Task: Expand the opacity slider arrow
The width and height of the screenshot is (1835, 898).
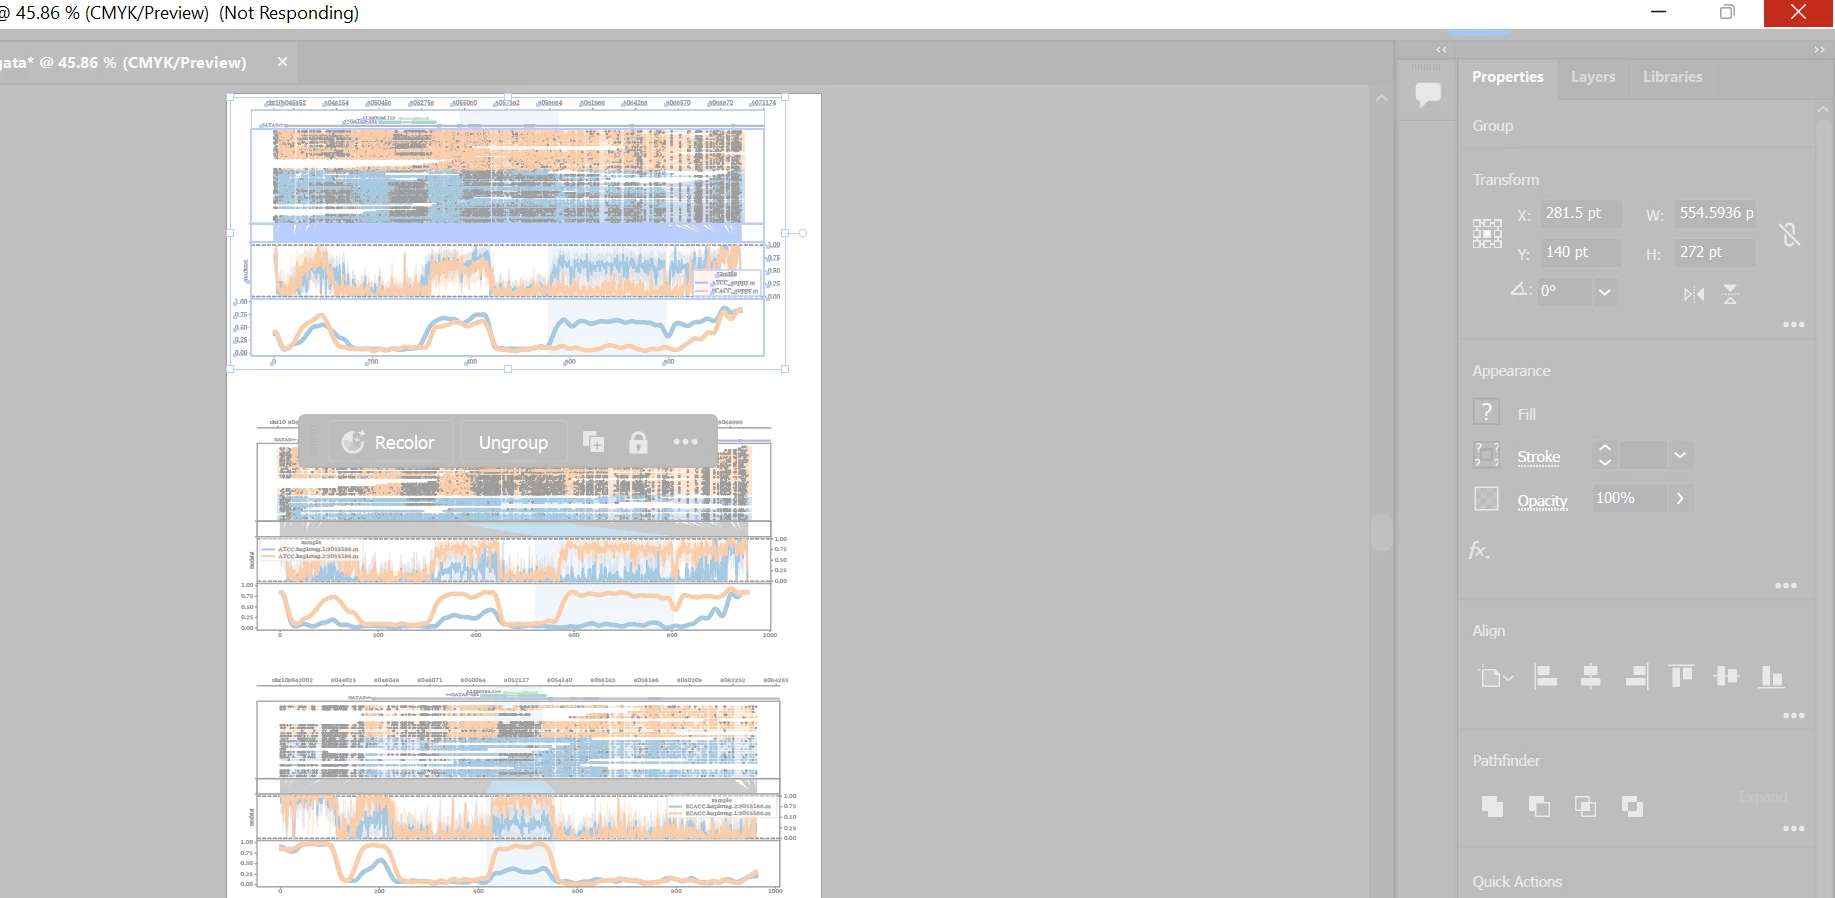Action: [1680, 498]
